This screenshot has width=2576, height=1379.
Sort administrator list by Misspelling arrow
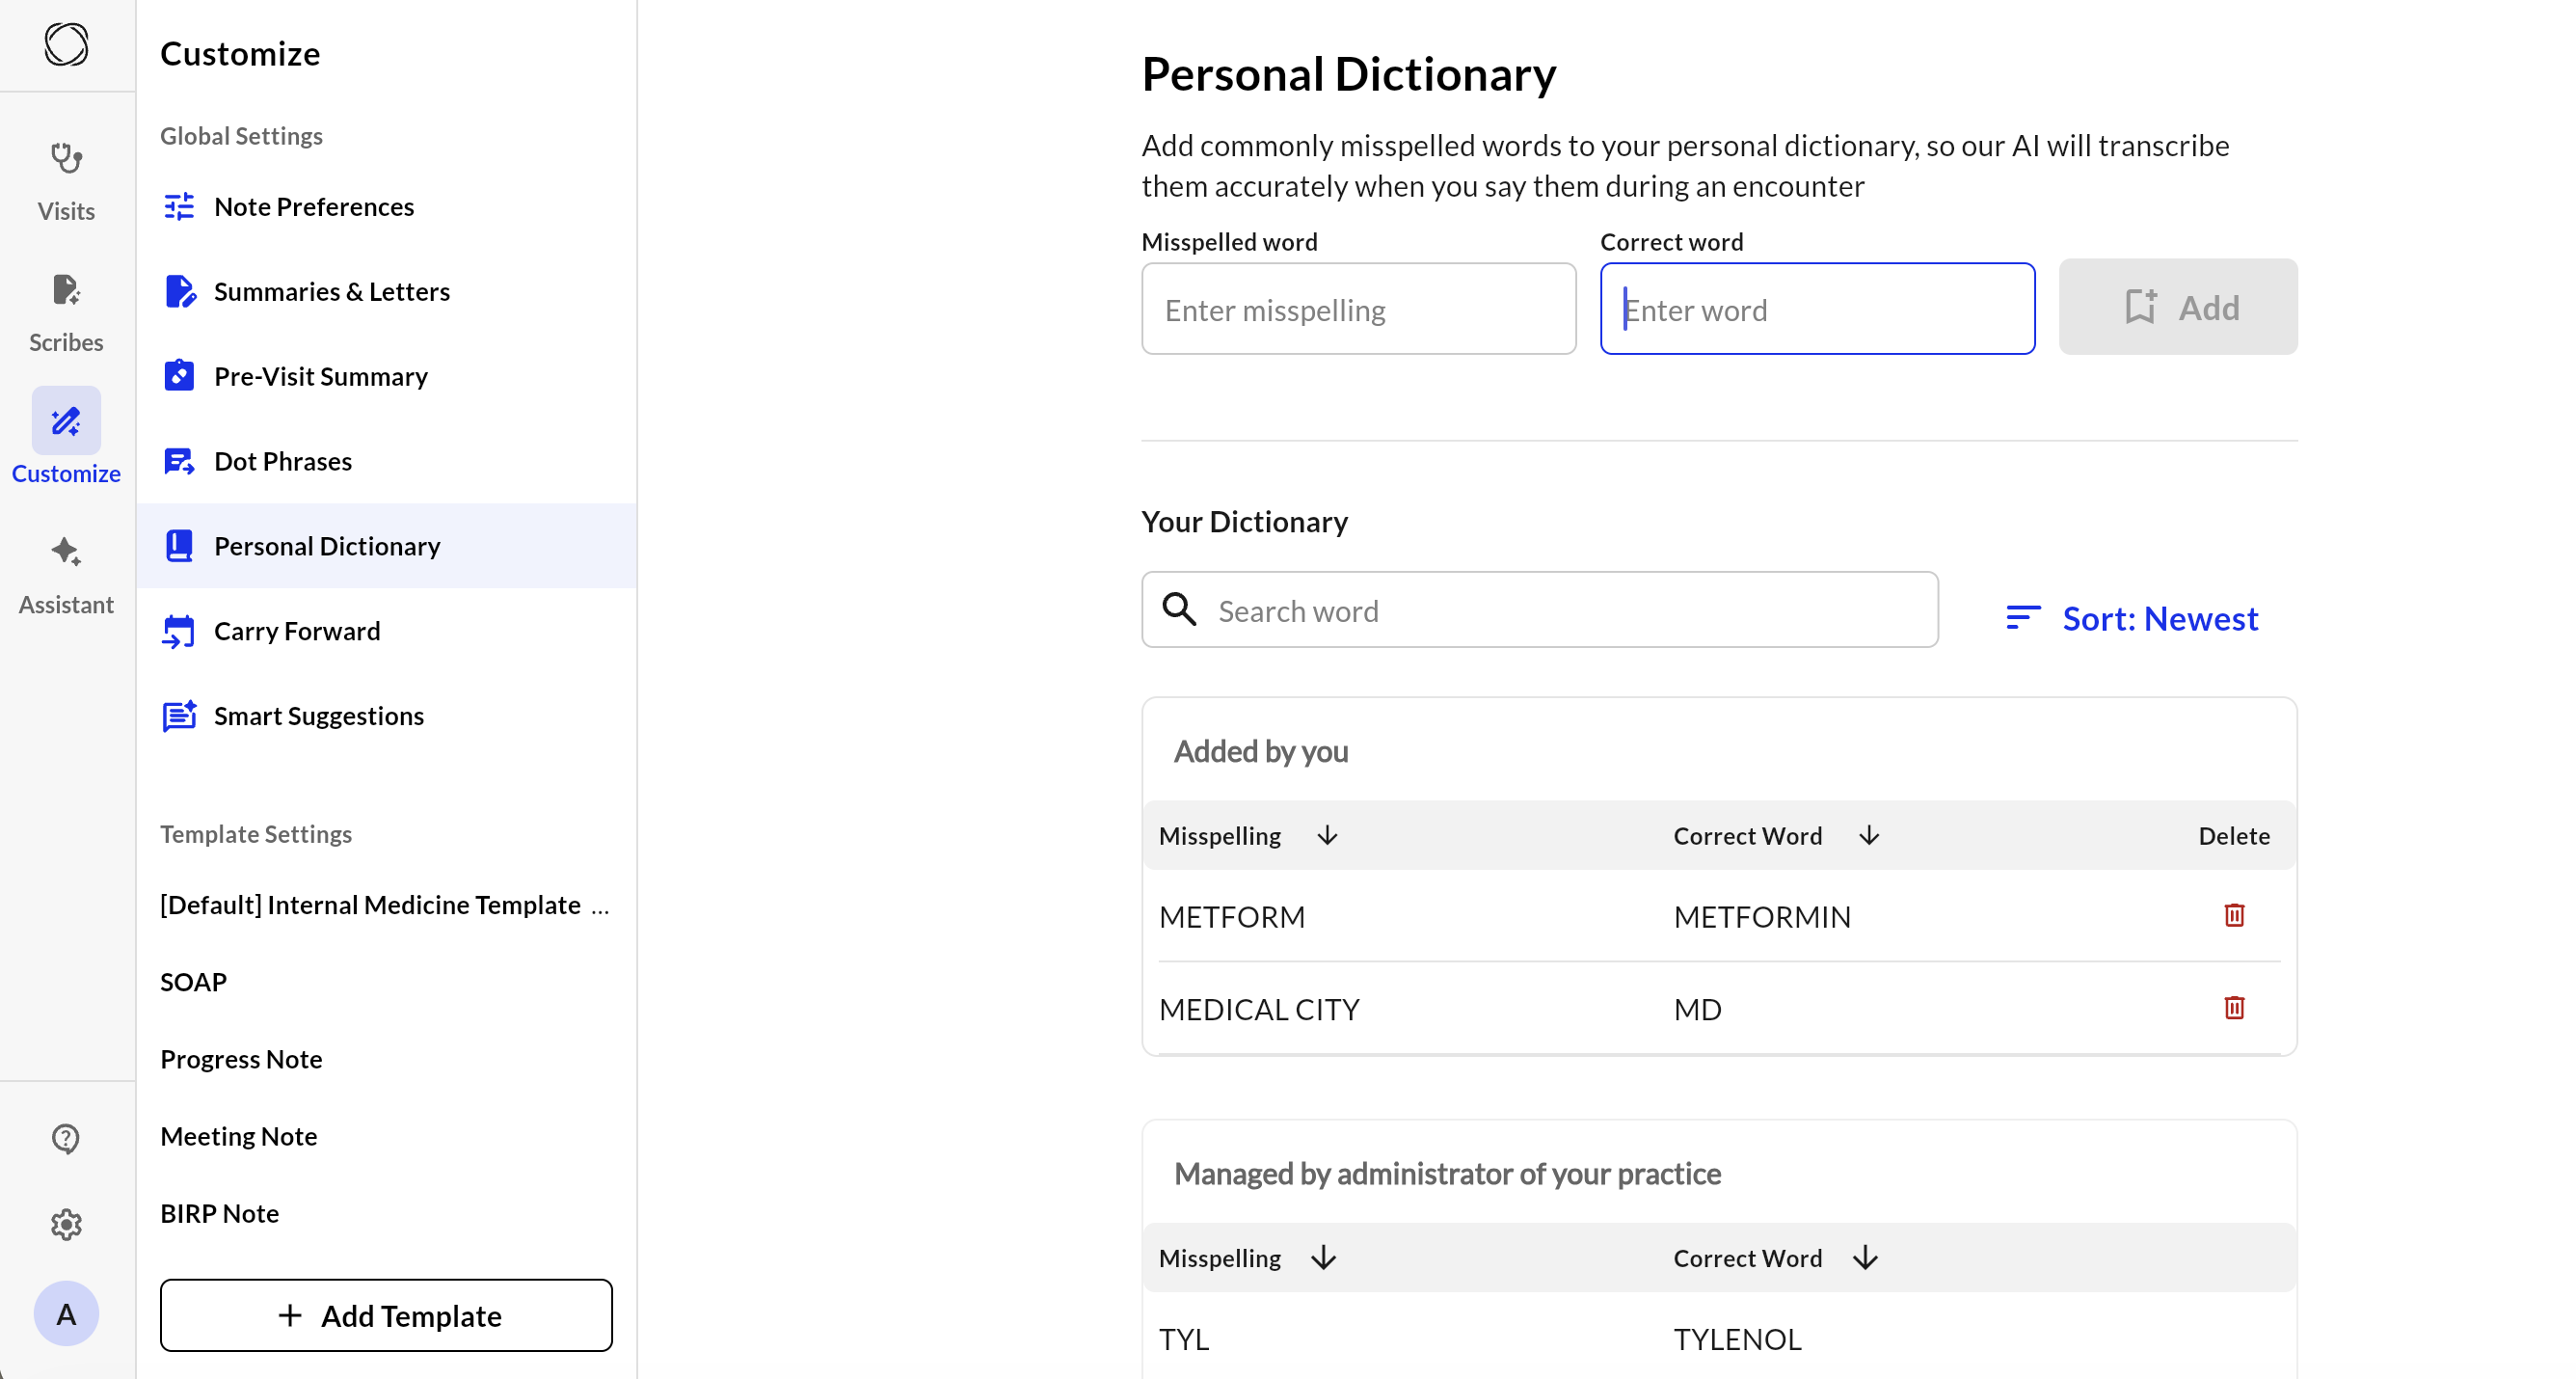(x=1323, y=1258)
